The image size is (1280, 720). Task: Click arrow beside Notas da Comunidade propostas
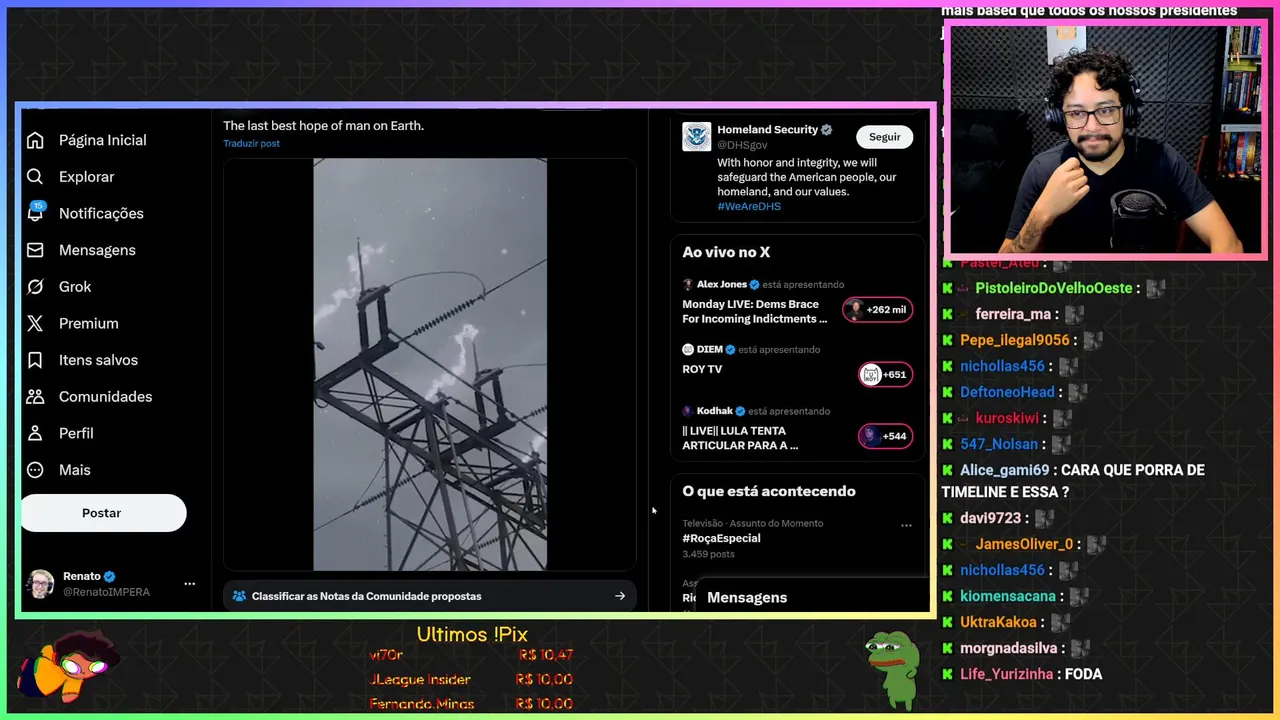coord(620,596)
